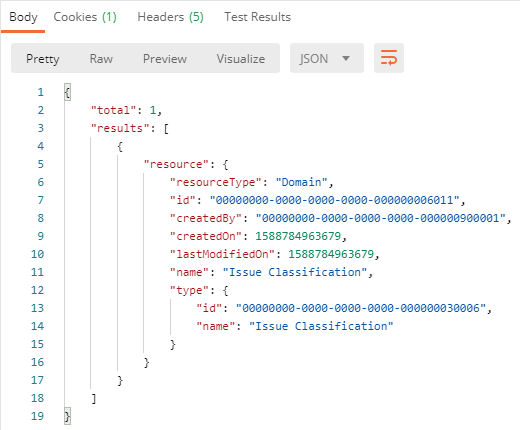Screen dimensions: 520x430
Task: Select the Pretty view mode
Action: pyautogui.click(x=43, y=59)
